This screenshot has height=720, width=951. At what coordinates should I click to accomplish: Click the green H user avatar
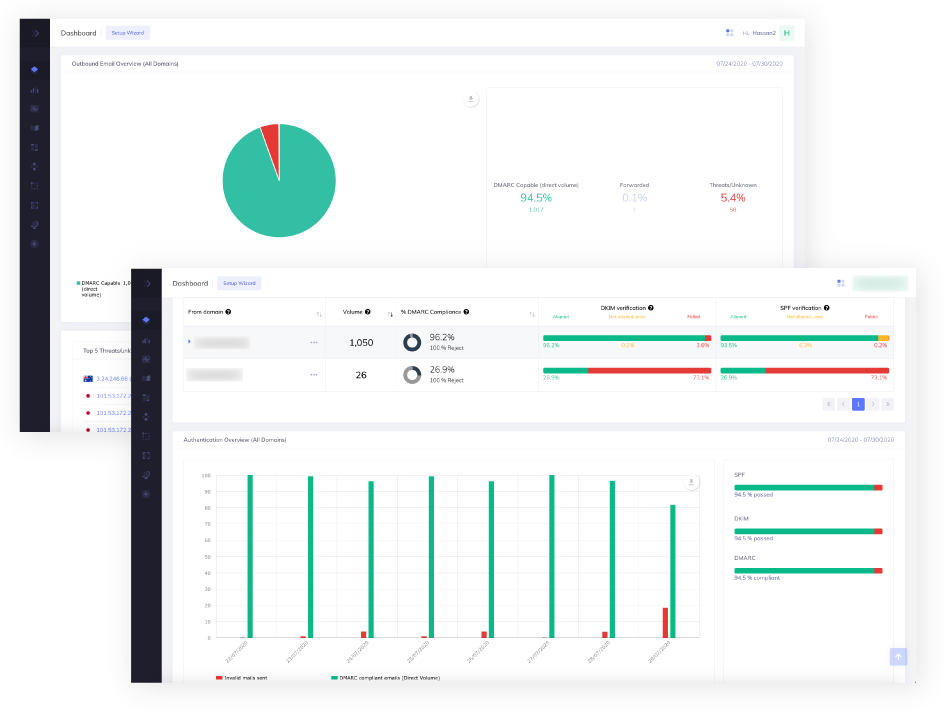click(x=787, y=33)
